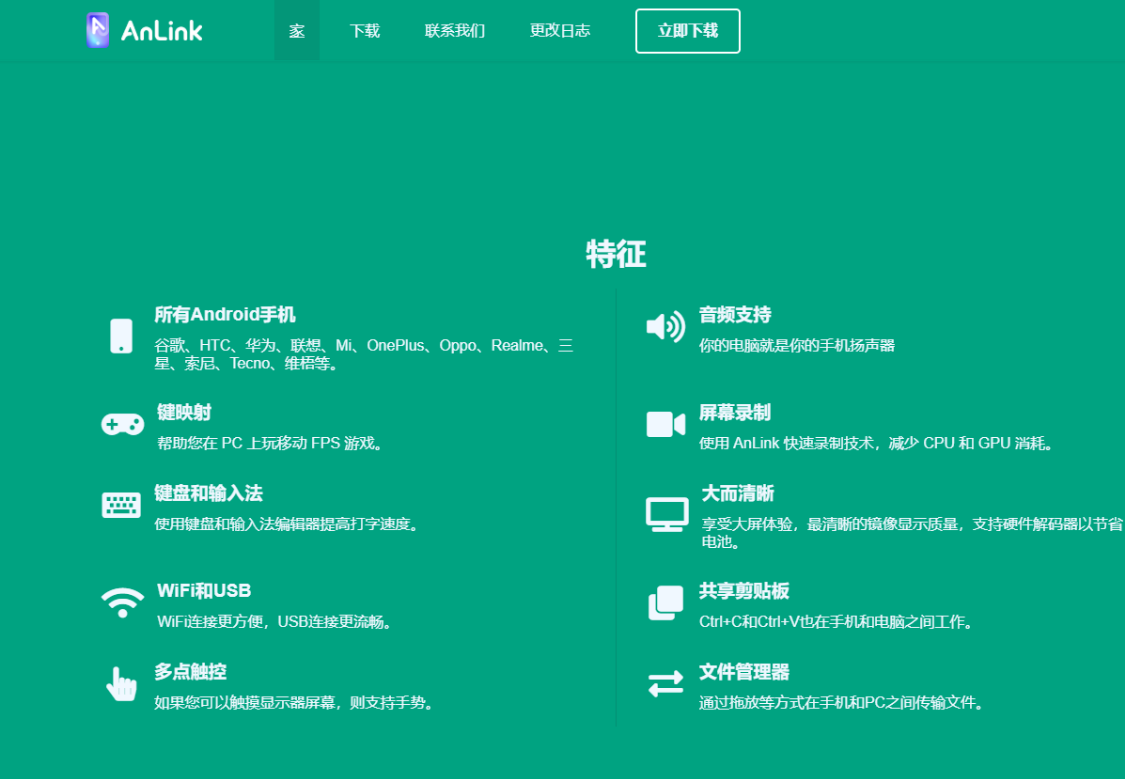The image size is (1125, 779).
Task: Click the 共享剪贴板 feature title
Action: point(743,590)
